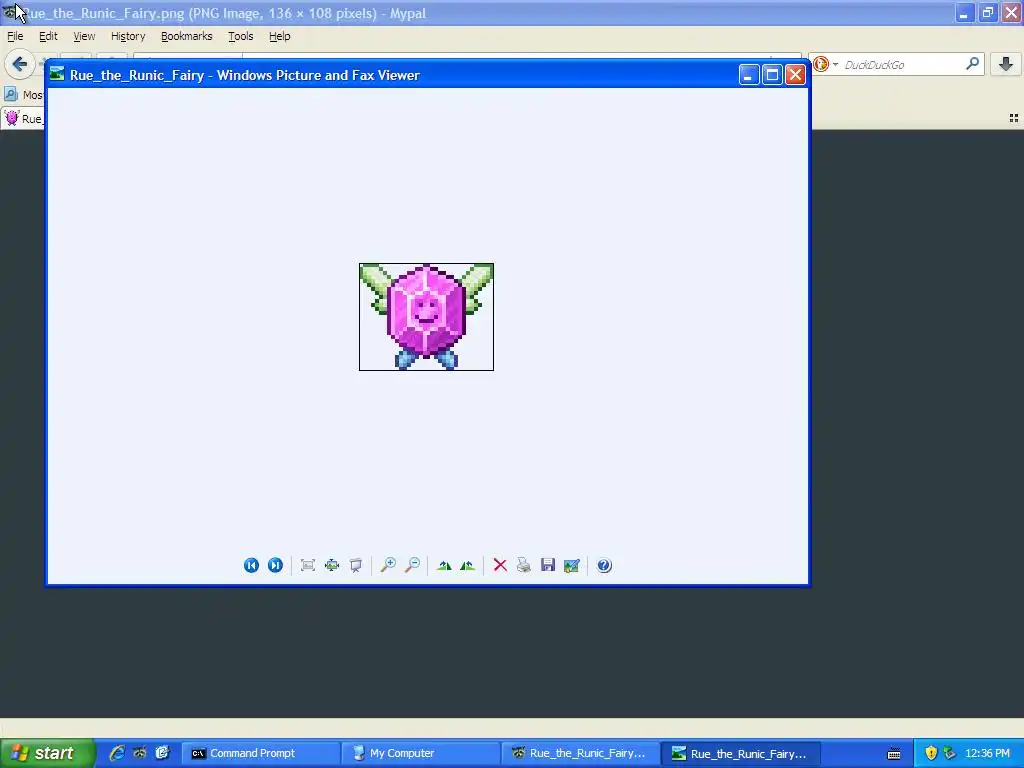Launch Mypal raccoon quick launch icon
Screen dimensions: 1024x768
pyautogui.click(x=139, y=753)
